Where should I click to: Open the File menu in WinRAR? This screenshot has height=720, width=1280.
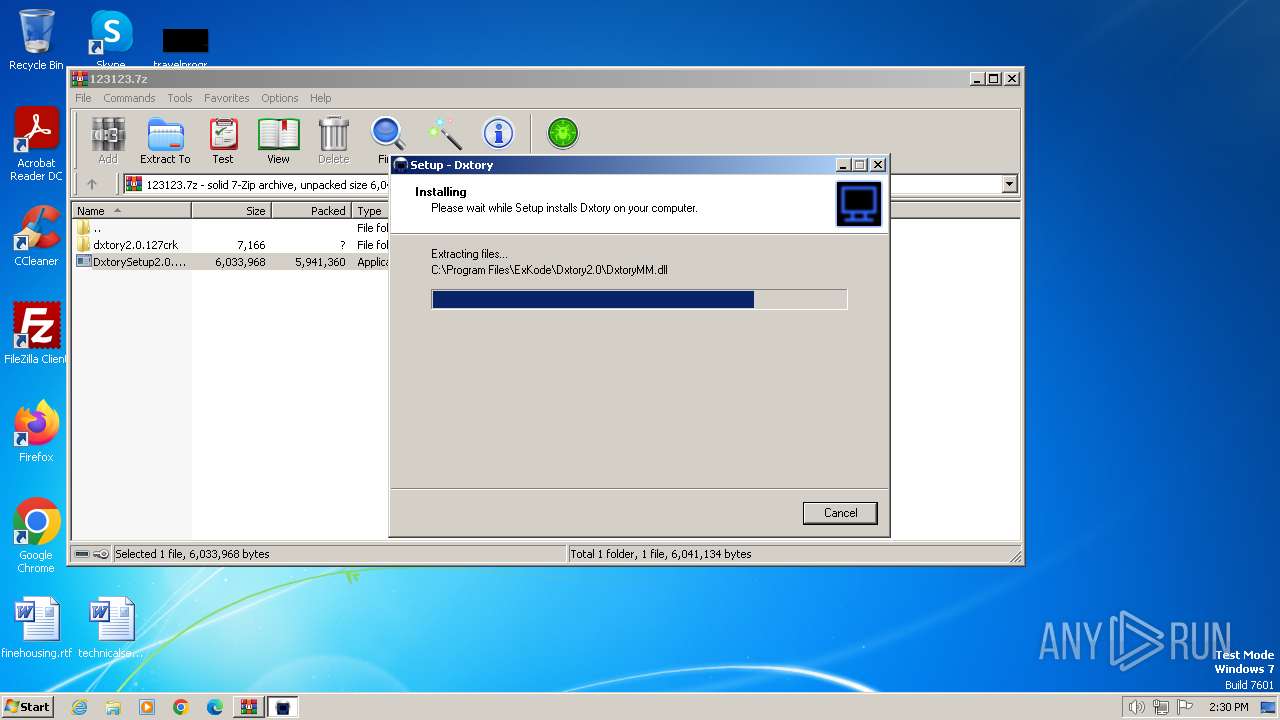83,98
